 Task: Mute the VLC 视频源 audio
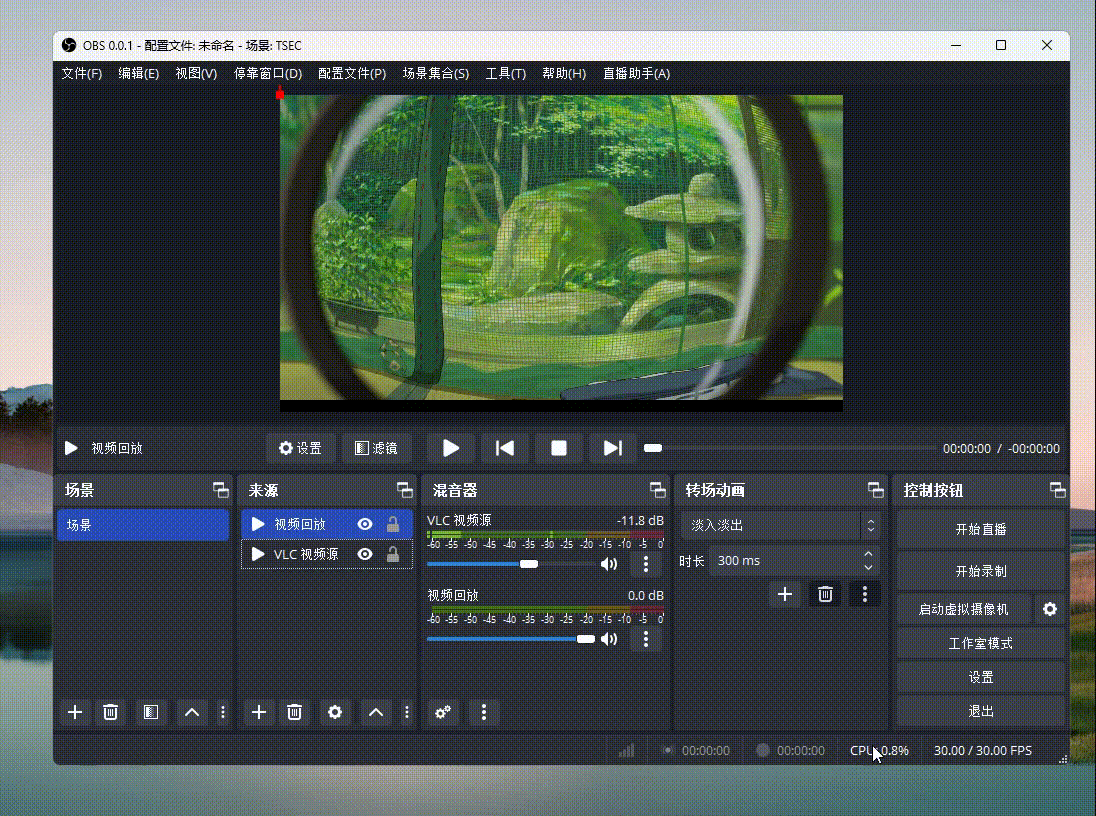click(609, 564)
